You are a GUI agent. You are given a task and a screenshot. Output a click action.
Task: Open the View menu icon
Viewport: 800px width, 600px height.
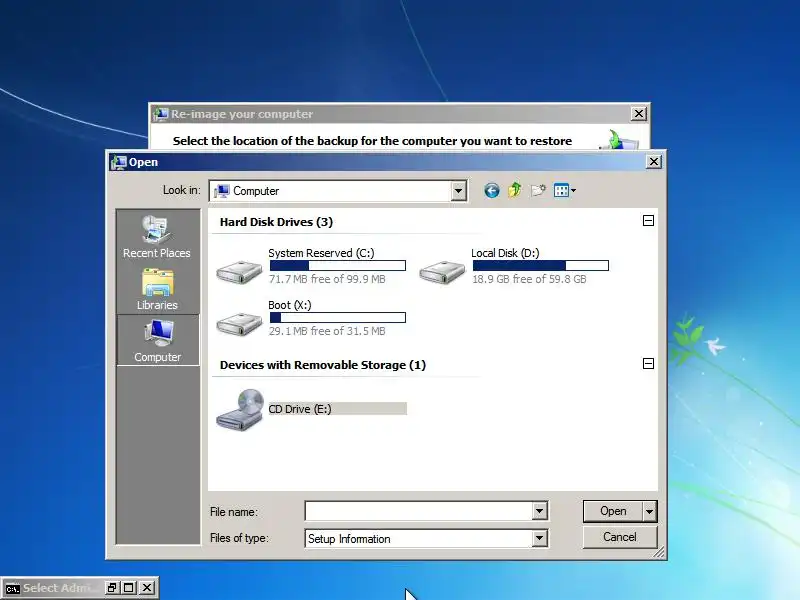point(561,191)
